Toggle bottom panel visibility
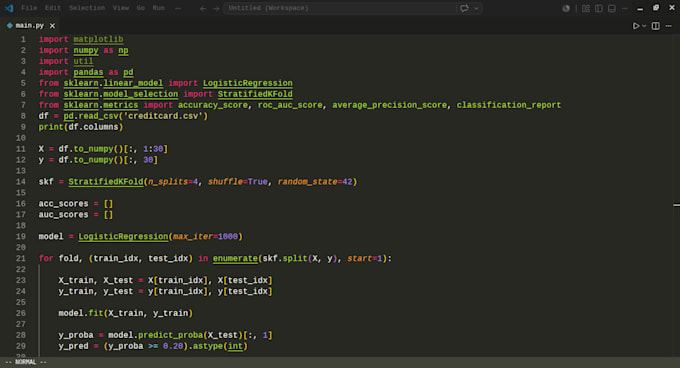Viewport: 680px width, 368px height. [612, 8]
